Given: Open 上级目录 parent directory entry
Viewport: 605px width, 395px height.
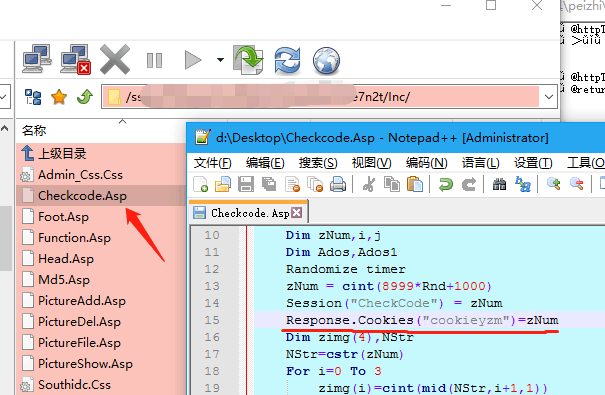Looking at the screenshot, I should point(54,154).
